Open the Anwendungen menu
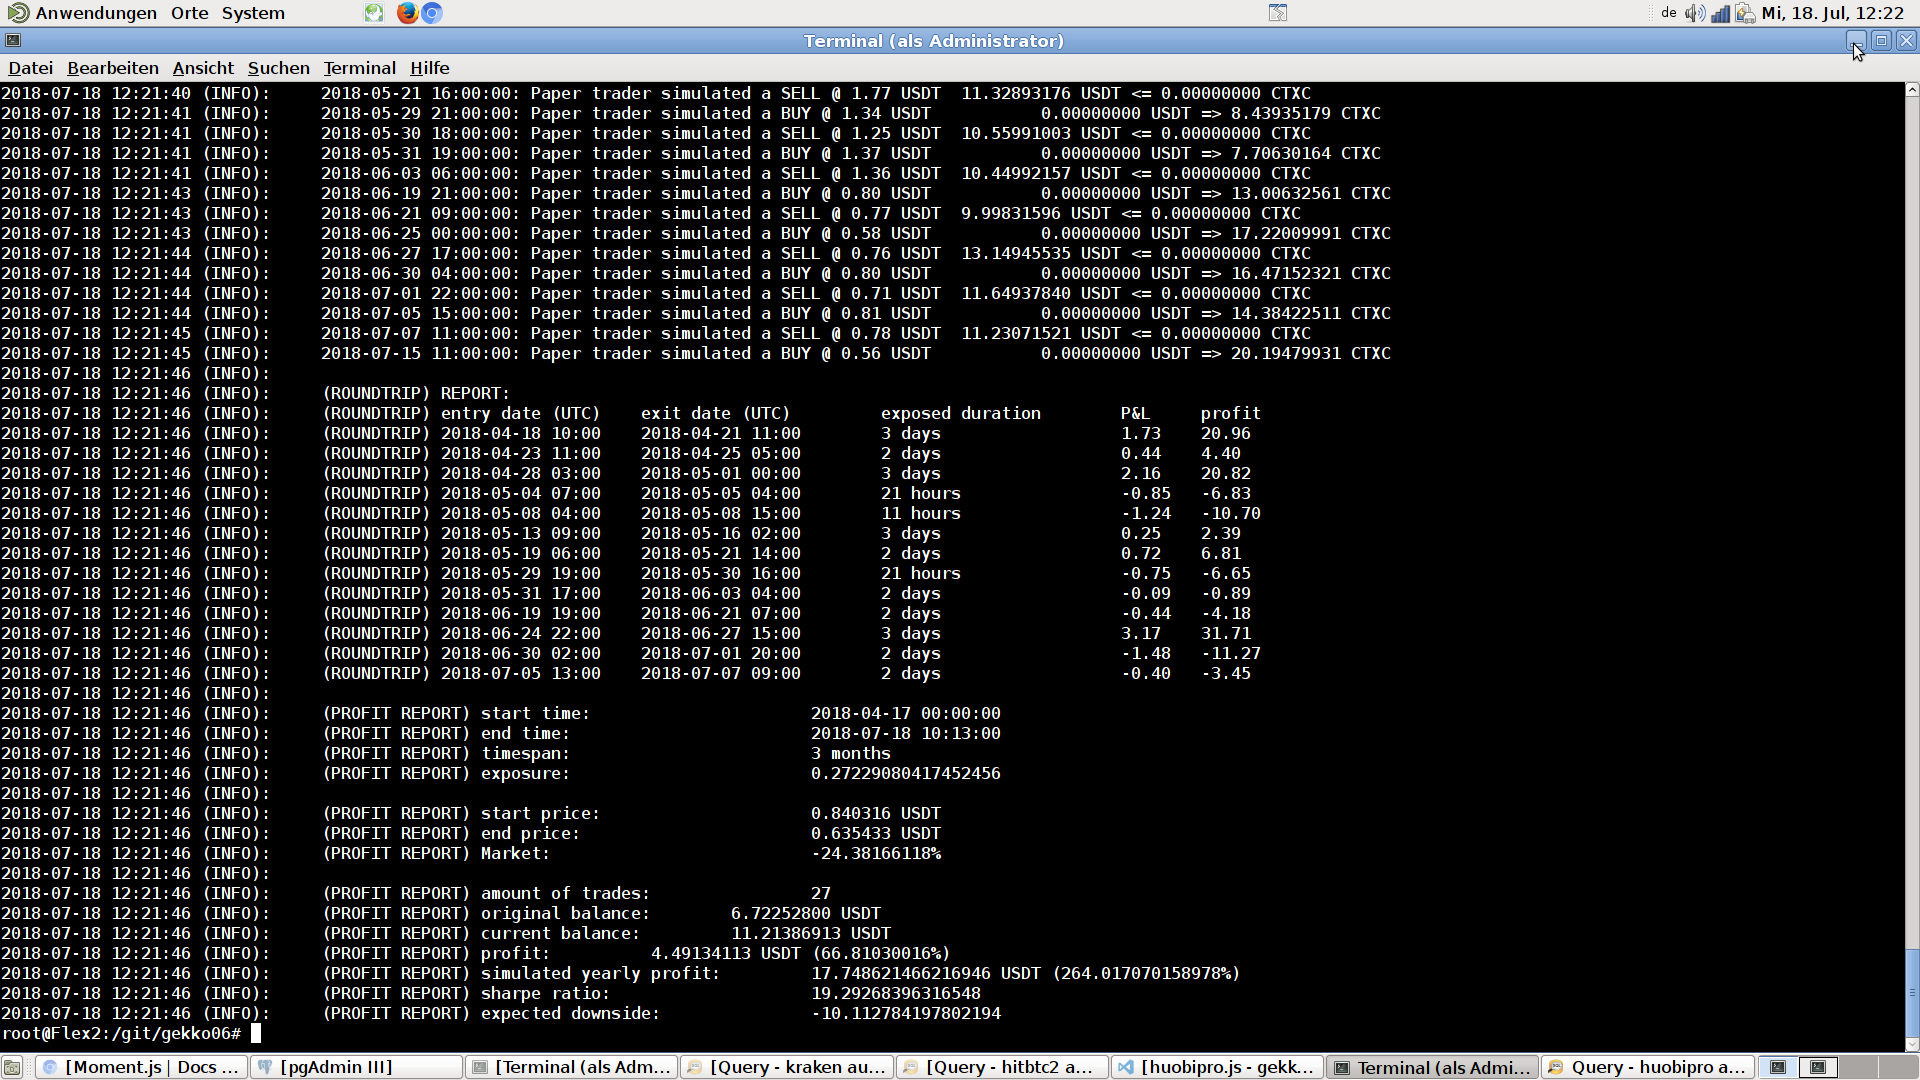Viewport: 1920px width, 1080px height. tap(95, 13)
